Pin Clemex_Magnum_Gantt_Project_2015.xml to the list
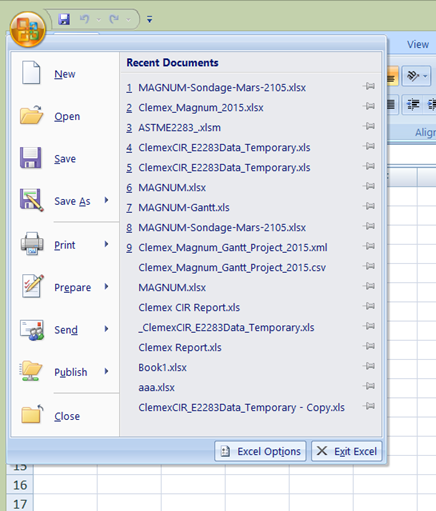 (369, 246)
